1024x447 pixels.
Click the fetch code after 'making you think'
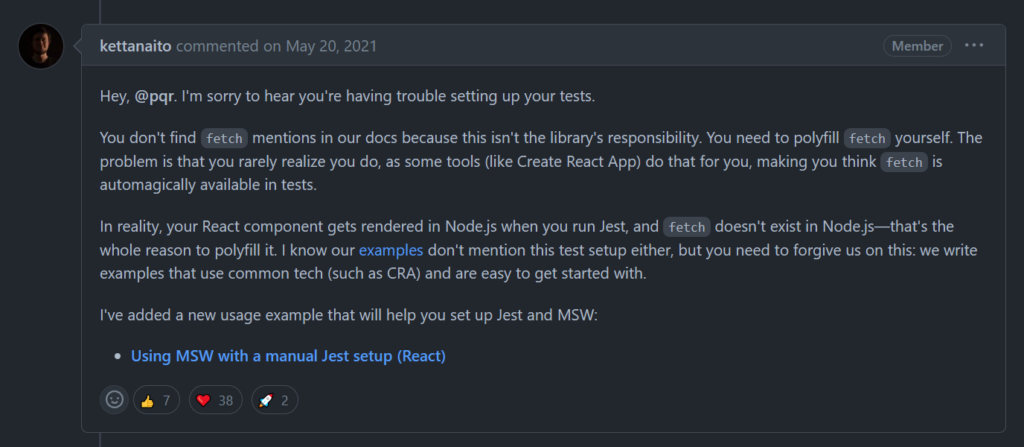pyautogui.click(x=903, y=161)
